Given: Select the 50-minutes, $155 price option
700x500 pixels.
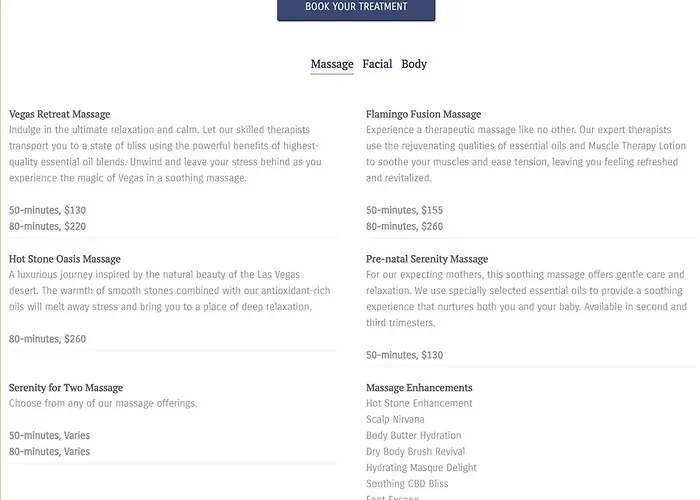Looking at the screenshot, I should coord(404,210).
